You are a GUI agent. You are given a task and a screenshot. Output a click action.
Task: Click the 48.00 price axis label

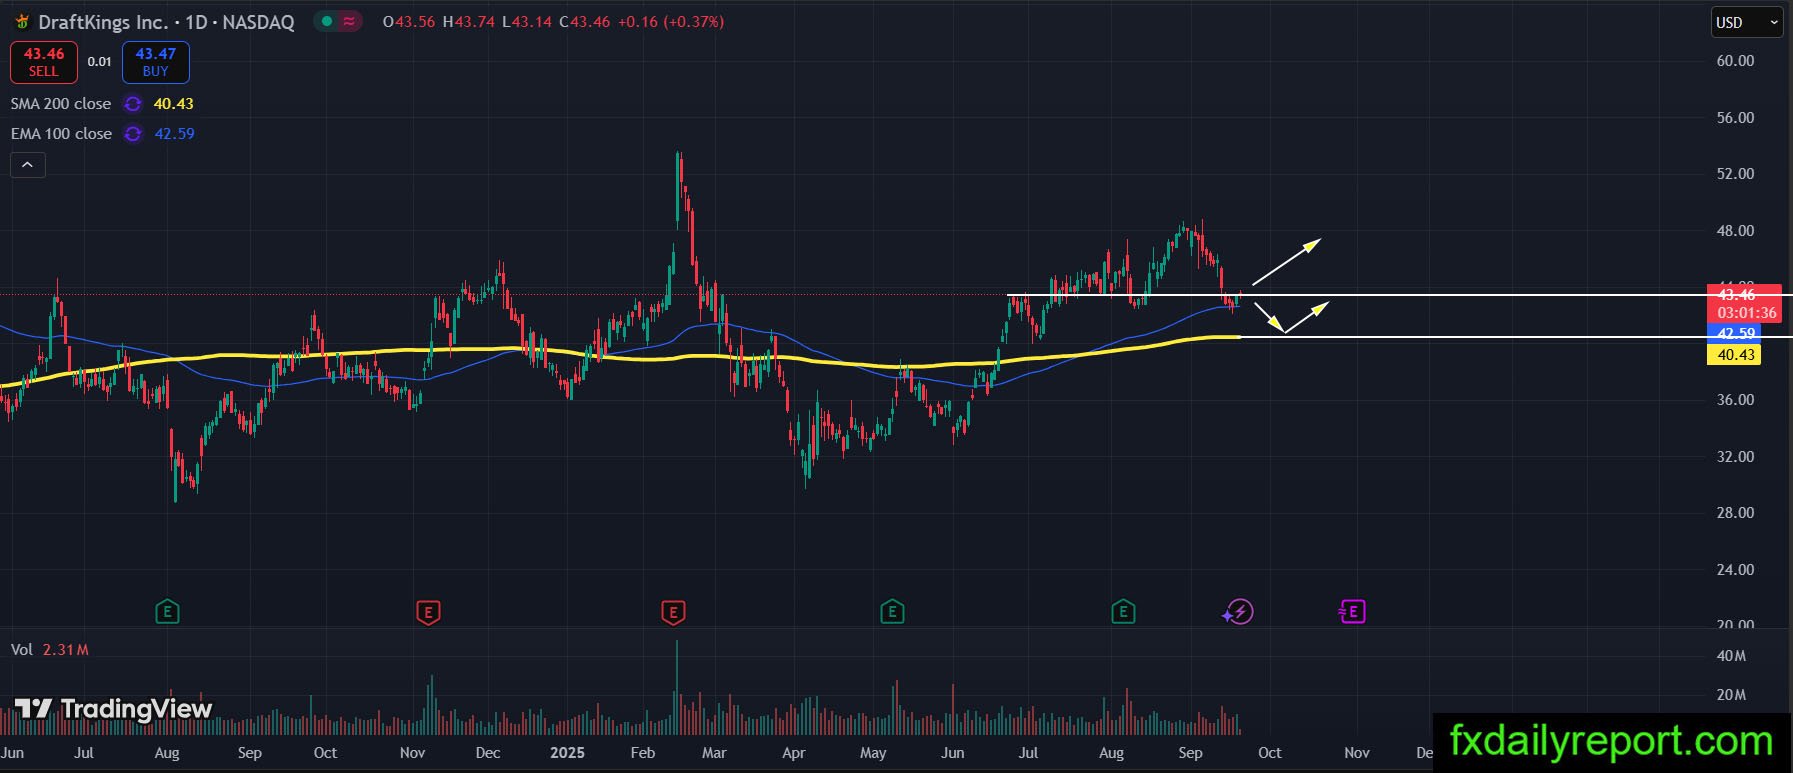(1735, 231)
